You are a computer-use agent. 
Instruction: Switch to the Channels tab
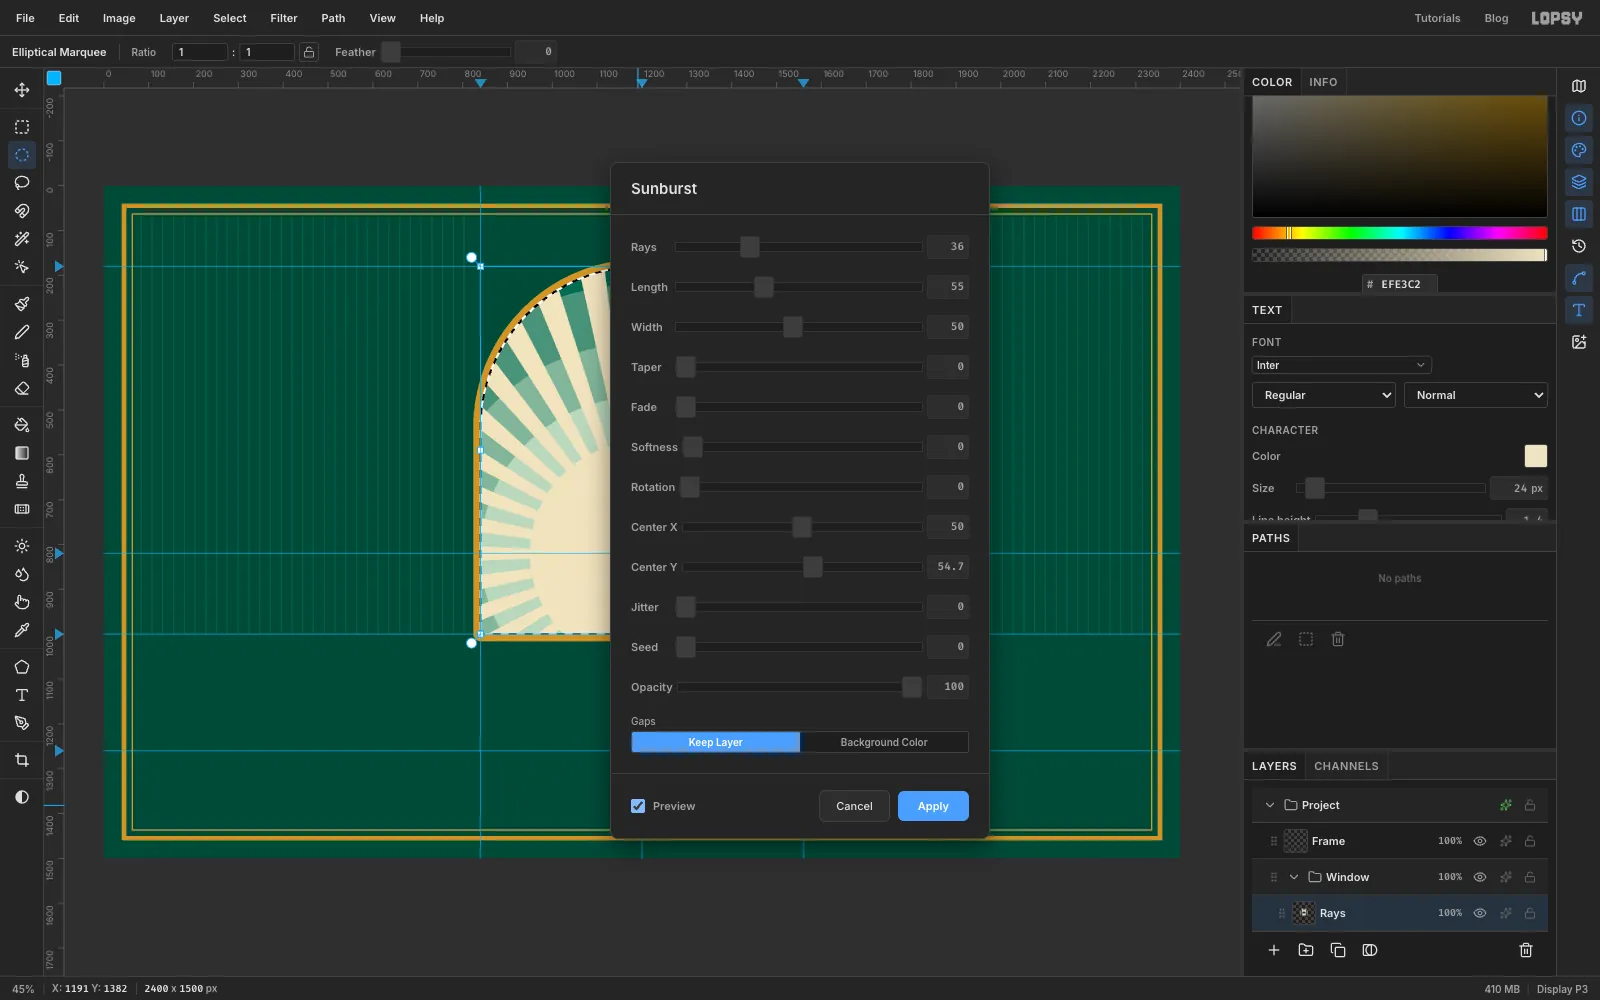(x=1346, y=766)
